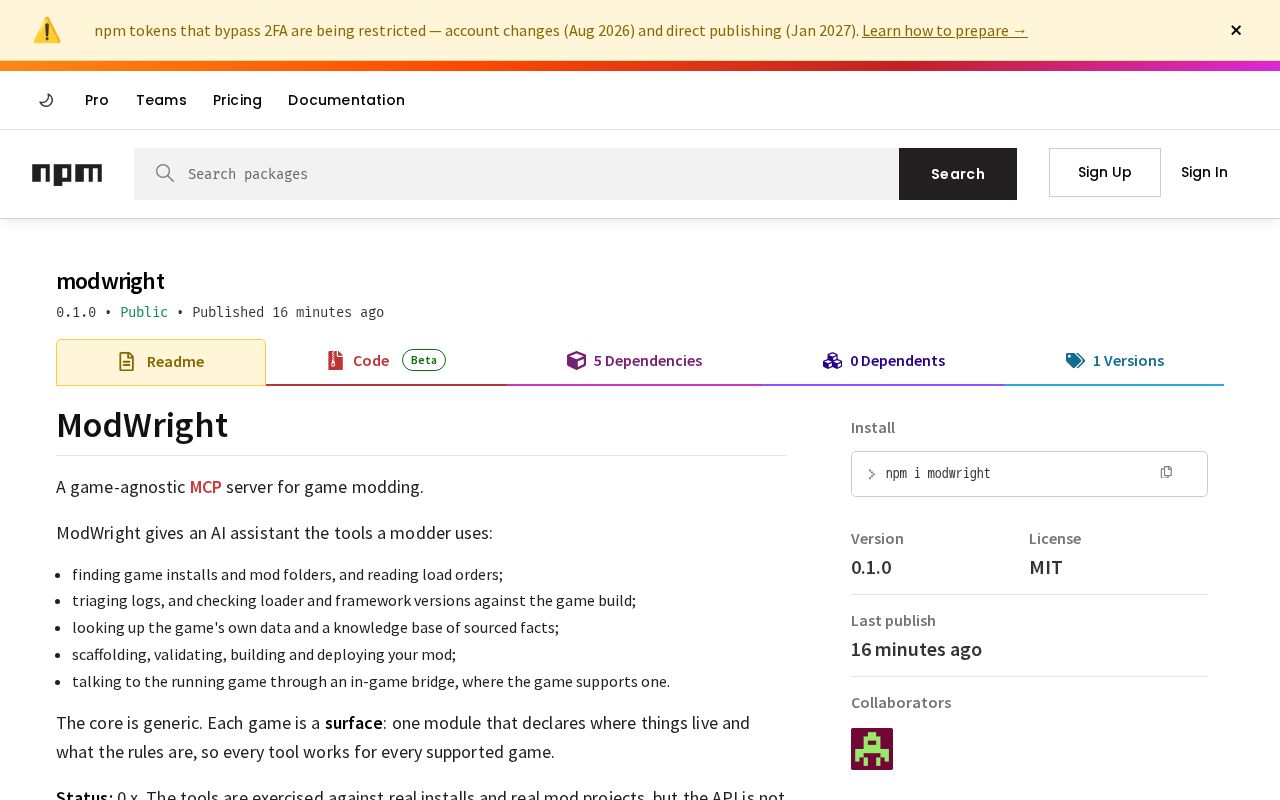Image resolution: width=1280 pixels, height=800 pixels.
Task: Click the Dependents cubes icon
Action: click(832, 361)
